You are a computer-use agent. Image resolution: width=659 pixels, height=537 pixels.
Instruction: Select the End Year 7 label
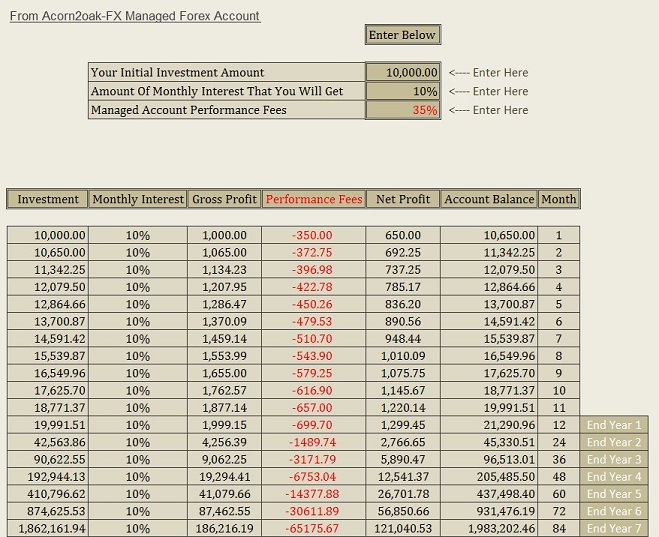coord(614,528)
